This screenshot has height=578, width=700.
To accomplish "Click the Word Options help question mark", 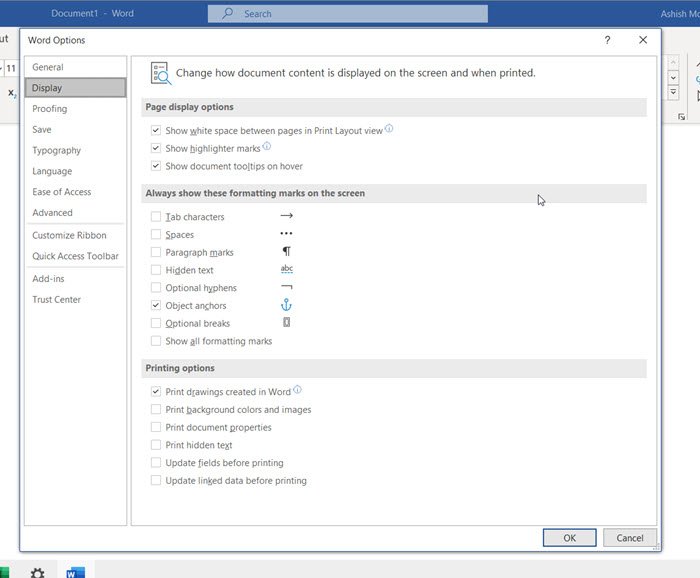I will click(x=607, y=40).
